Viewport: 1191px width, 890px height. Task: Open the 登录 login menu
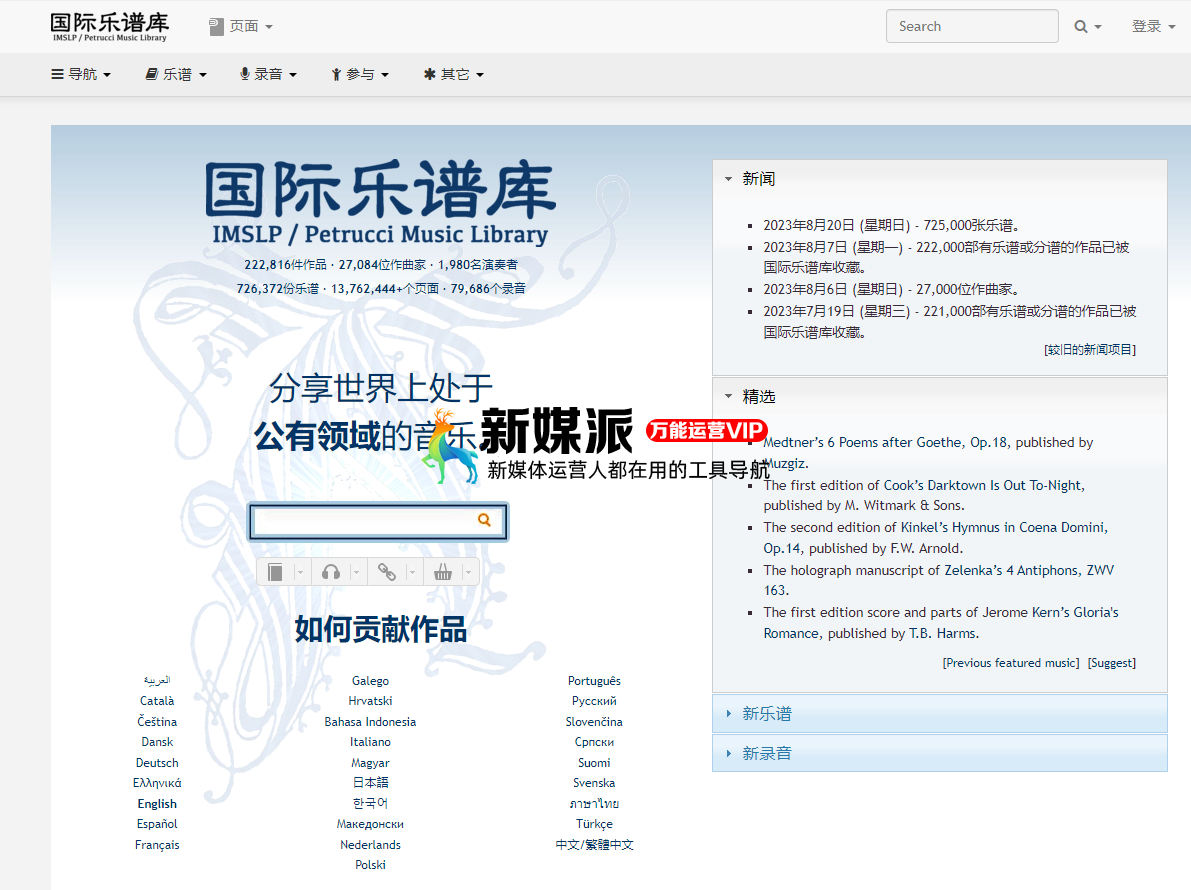pyautogui.click(x=1153, y=27)
